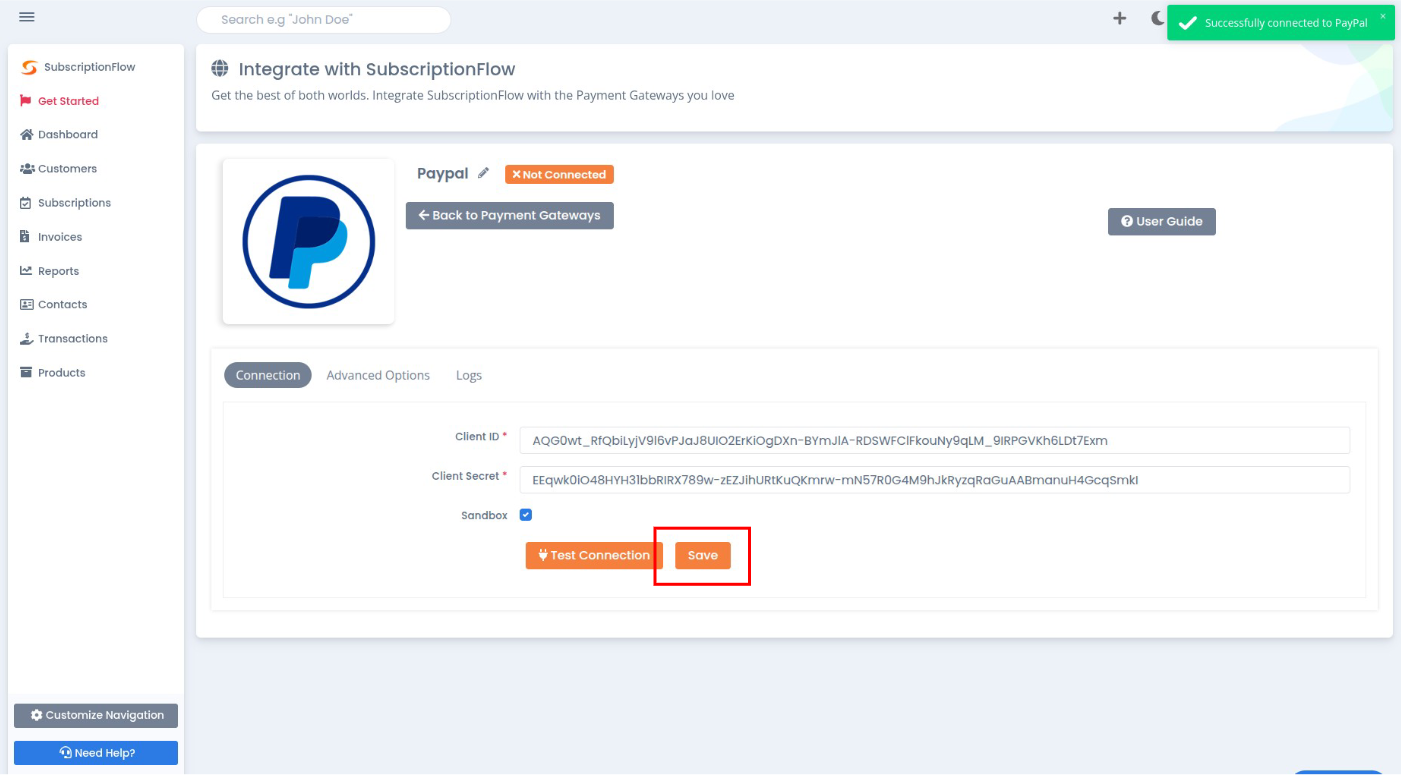Click the SubscriptionFlow logo icon

click(28, 67)
